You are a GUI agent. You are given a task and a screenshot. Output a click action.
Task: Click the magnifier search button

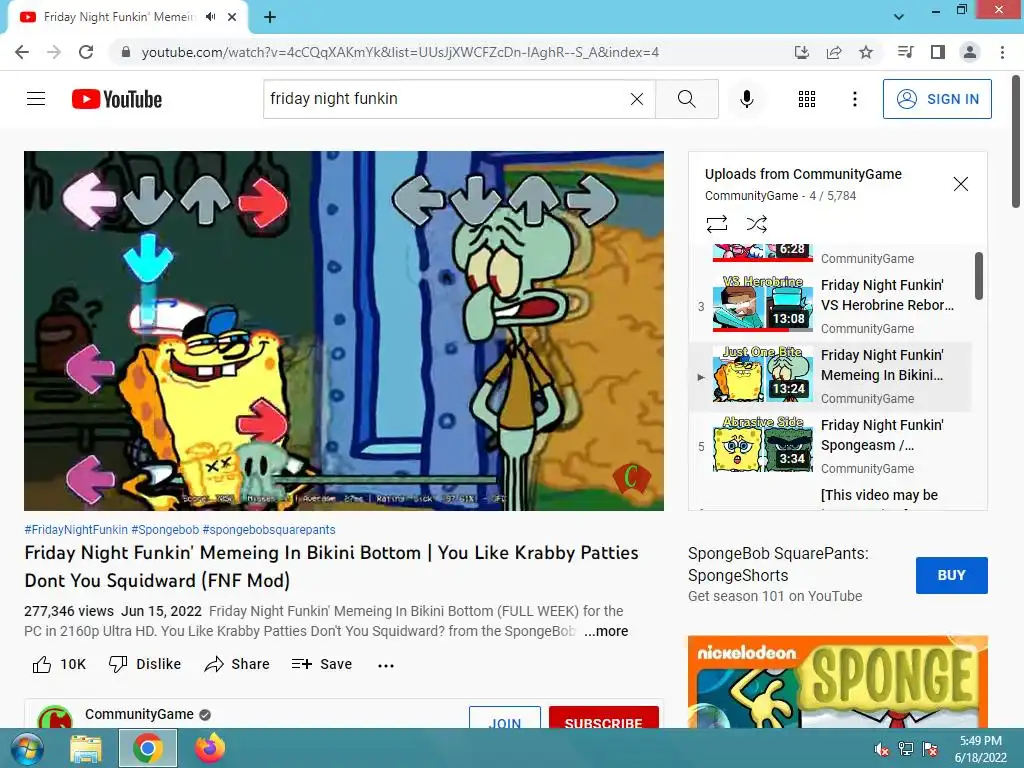[686, 99]
